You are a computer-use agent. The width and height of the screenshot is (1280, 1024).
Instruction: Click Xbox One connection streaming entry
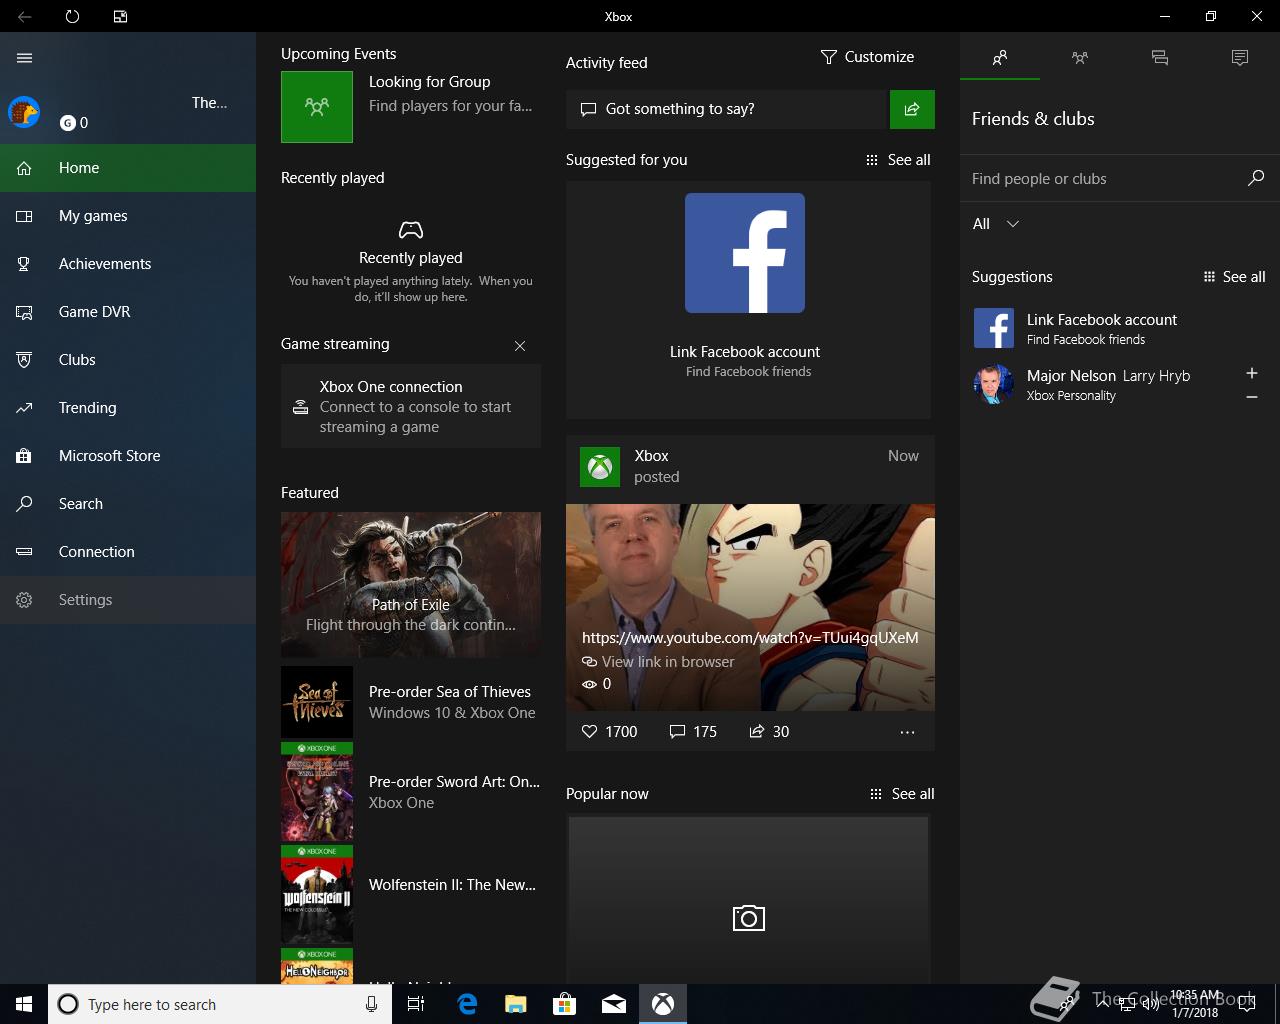411,406
